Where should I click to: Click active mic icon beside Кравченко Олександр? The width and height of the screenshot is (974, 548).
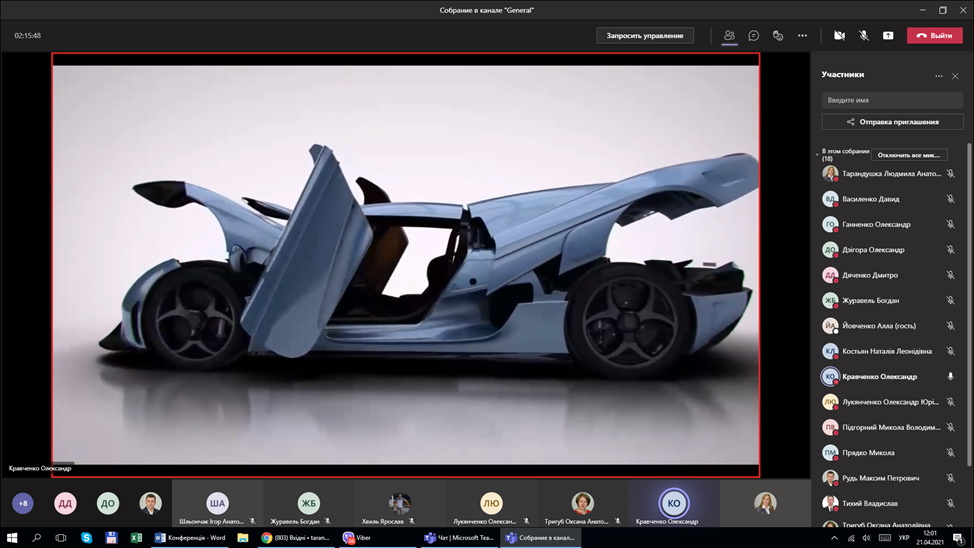click(x=950, y=377)
